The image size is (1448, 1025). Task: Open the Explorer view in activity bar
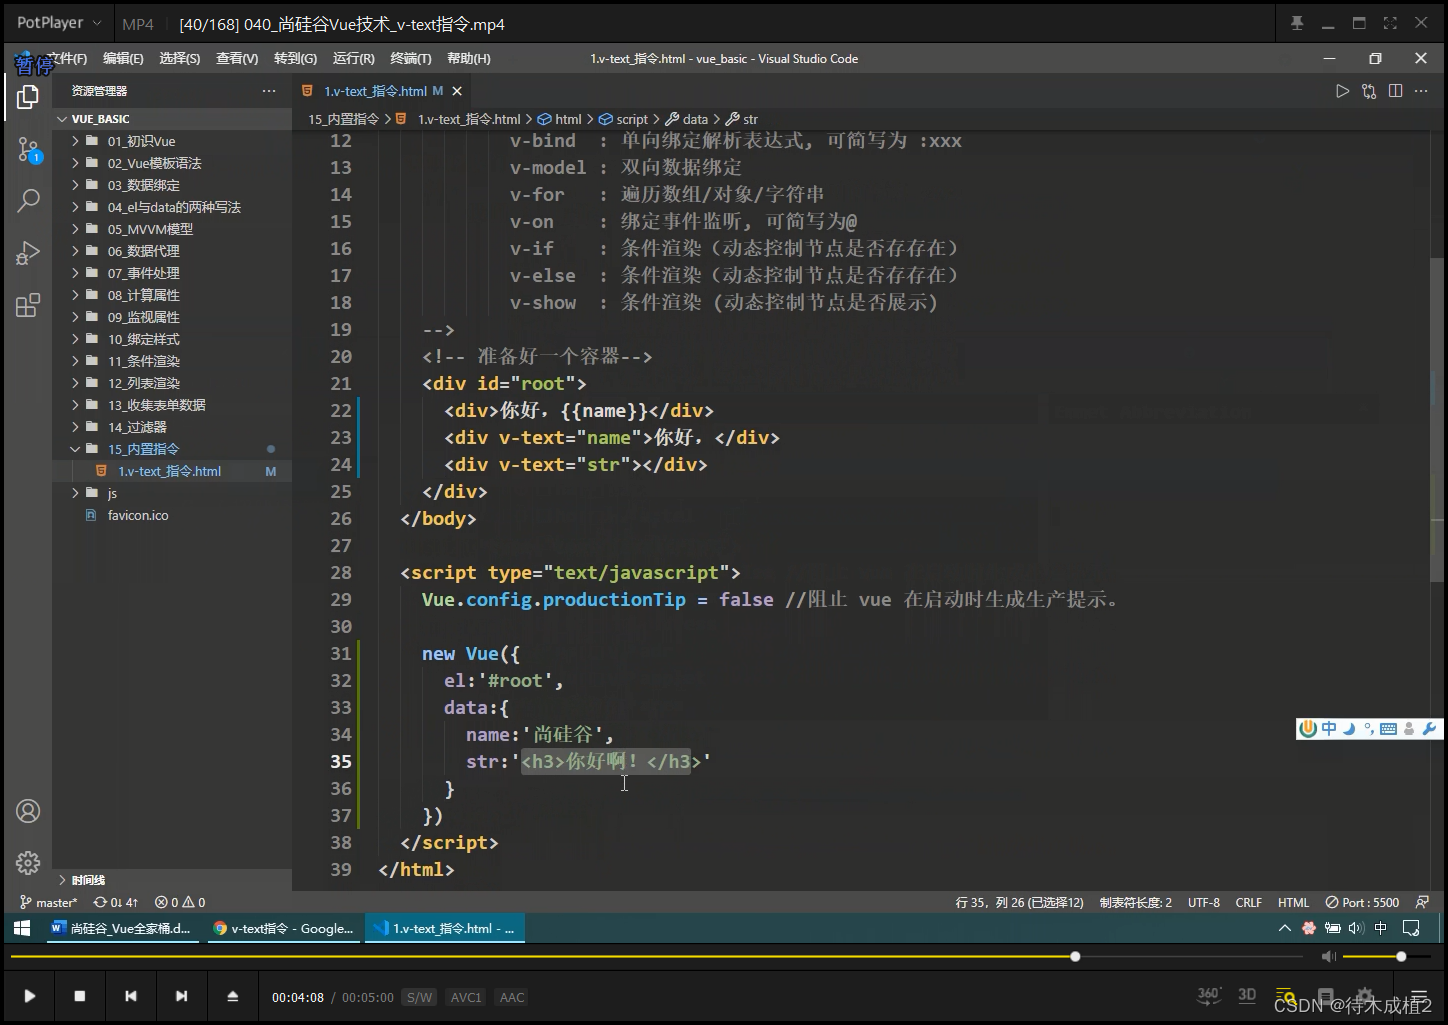28,97
